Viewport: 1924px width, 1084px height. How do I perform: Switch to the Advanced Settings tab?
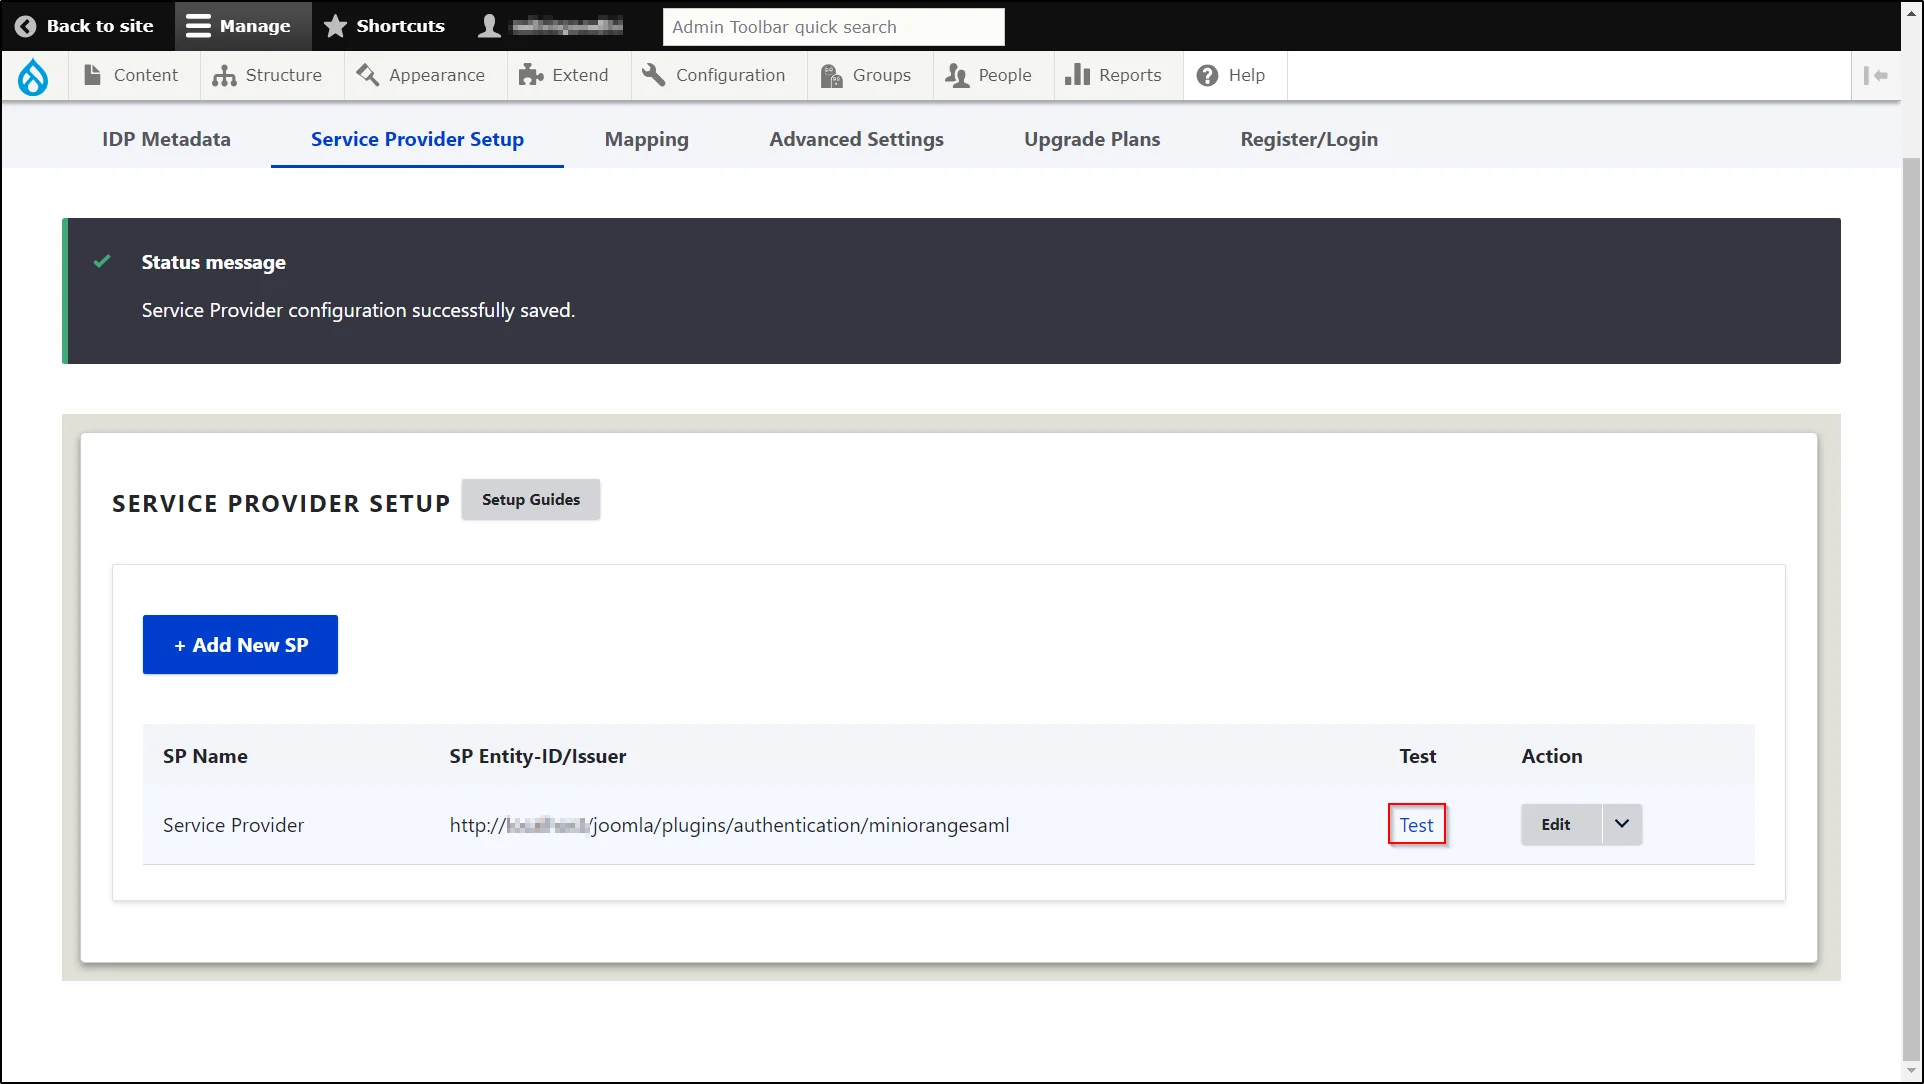856,137
